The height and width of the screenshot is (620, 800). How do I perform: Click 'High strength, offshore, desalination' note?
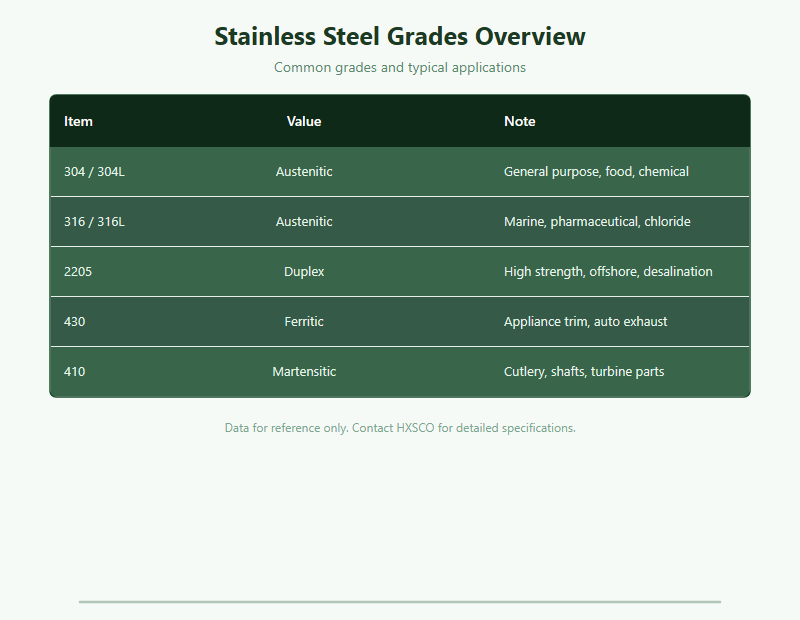point(608,271)
